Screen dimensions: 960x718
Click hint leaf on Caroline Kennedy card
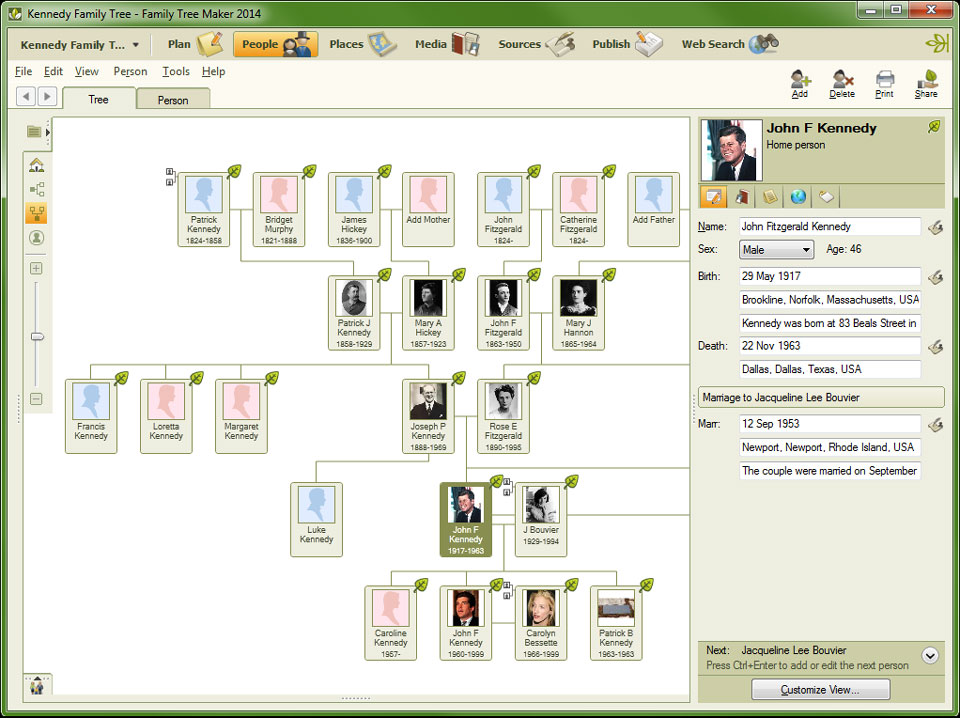(x=421, y=585)
